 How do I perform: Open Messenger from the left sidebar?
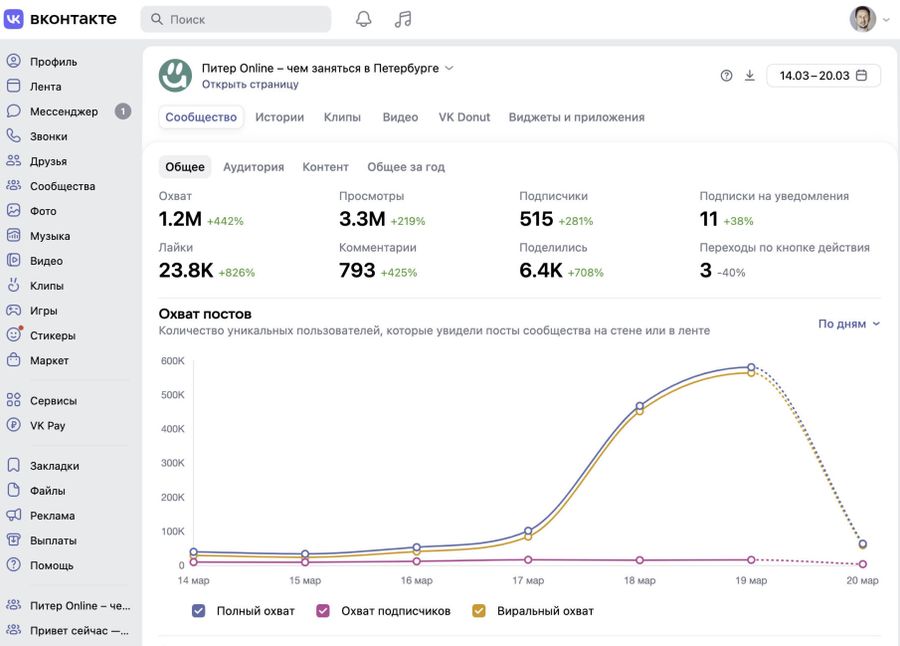click(64, 112)
